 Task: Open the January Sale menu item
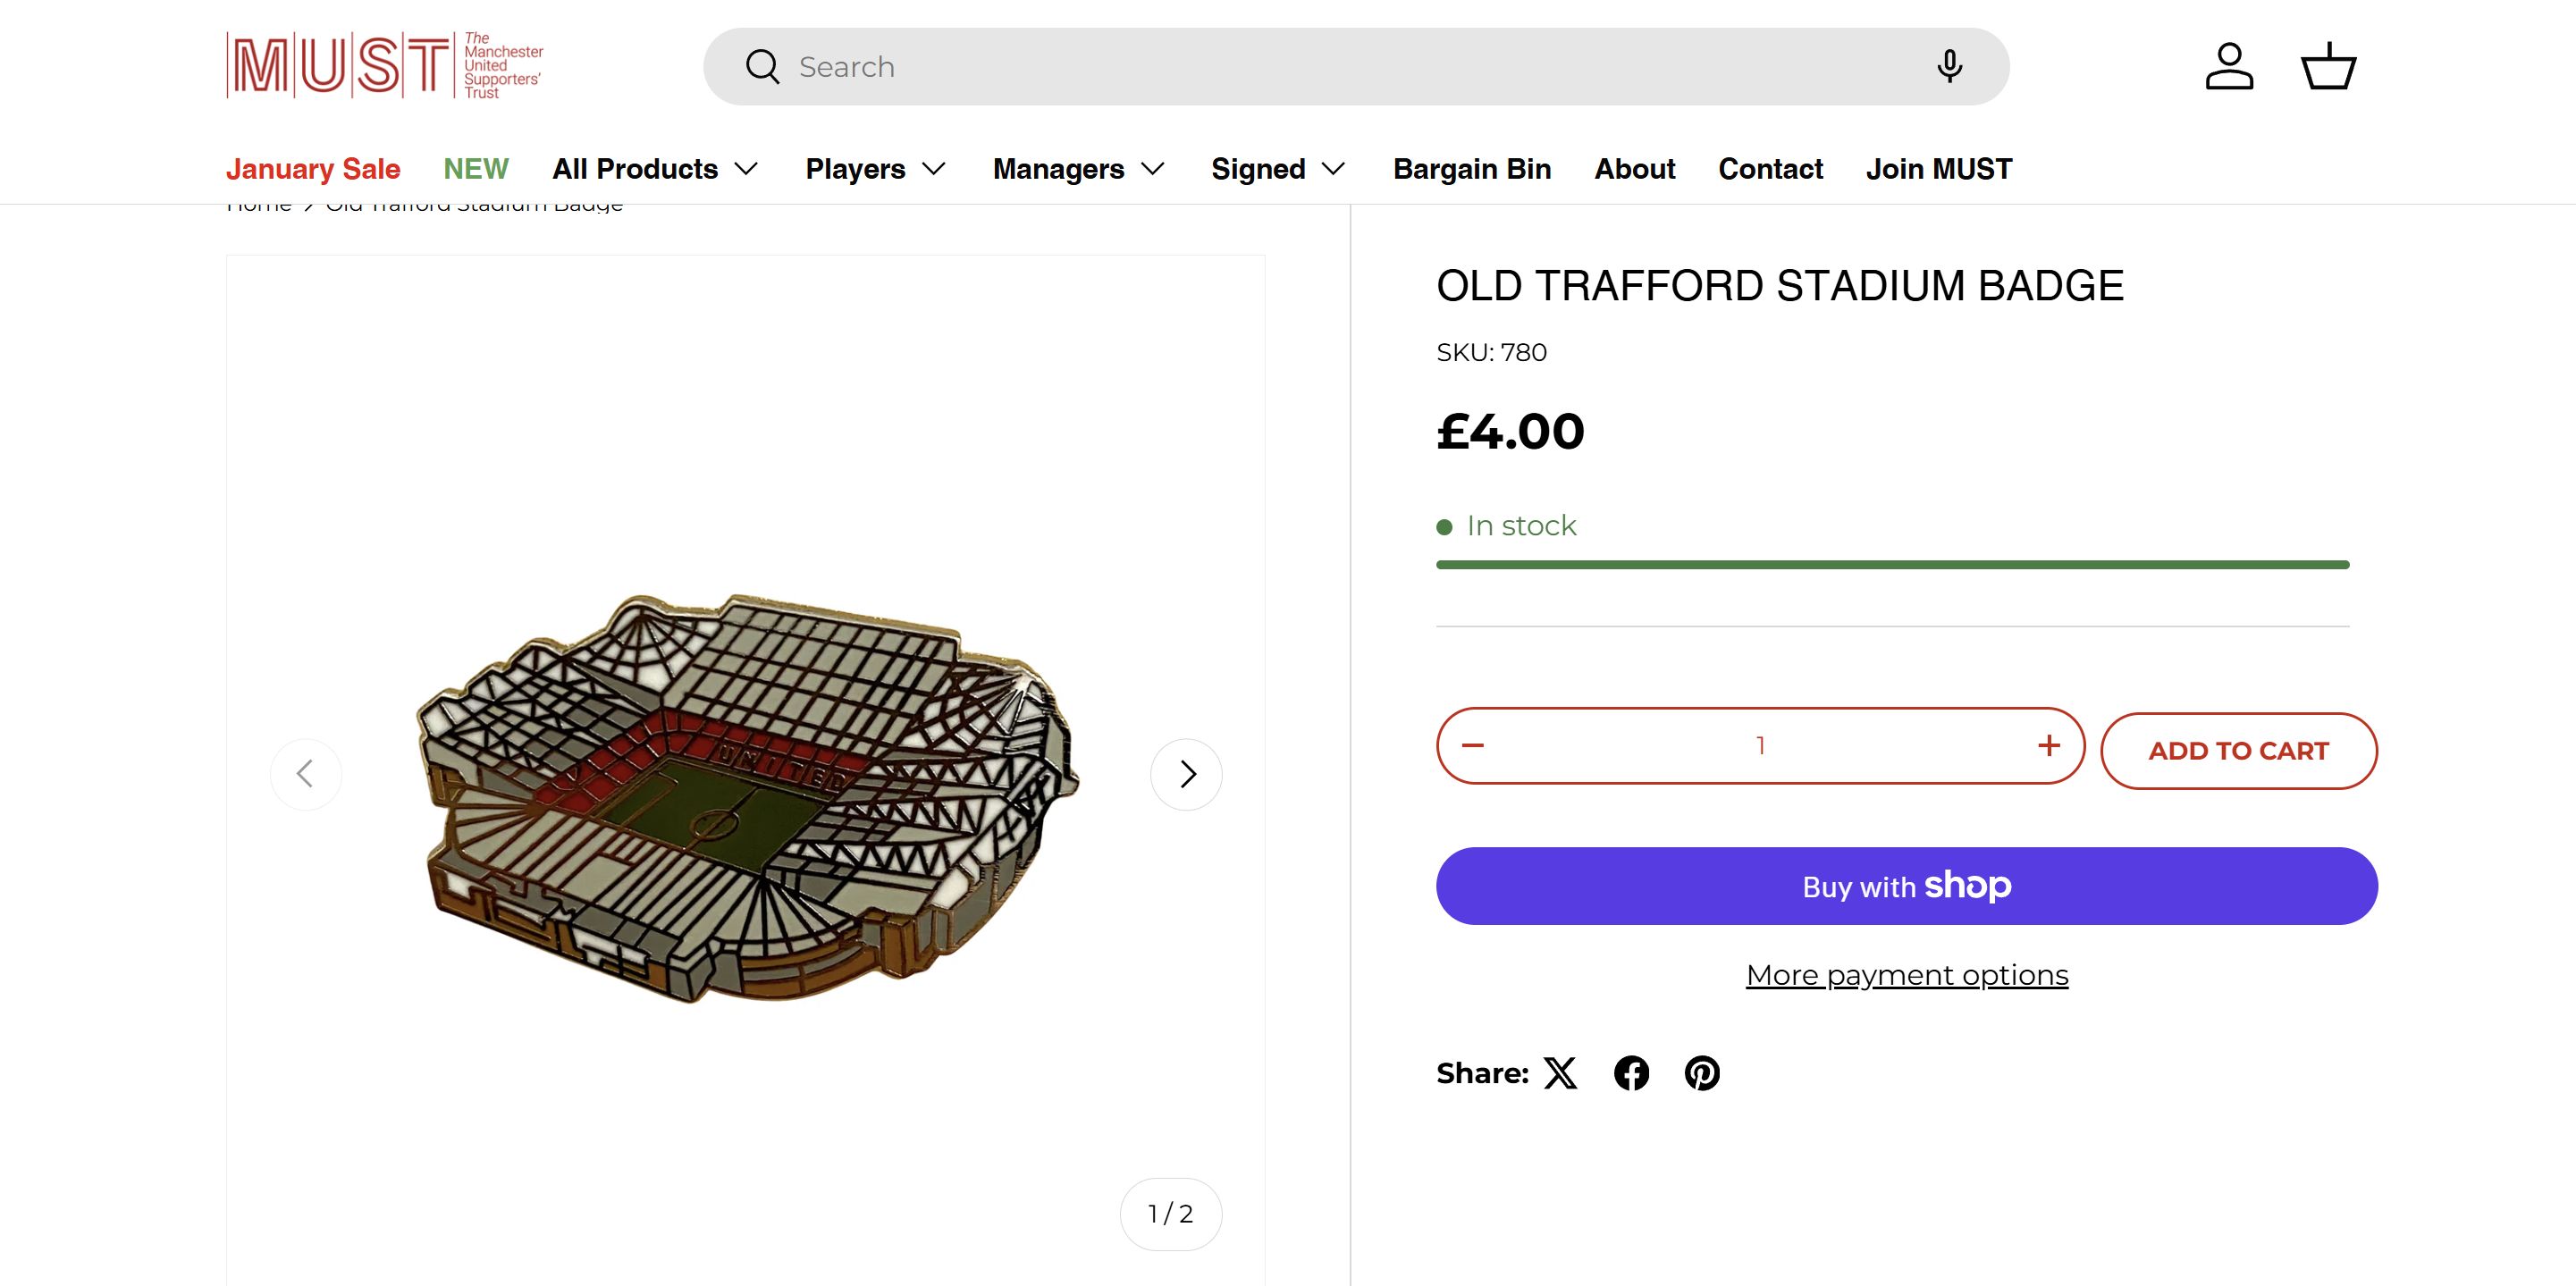[x=313, y=169]
